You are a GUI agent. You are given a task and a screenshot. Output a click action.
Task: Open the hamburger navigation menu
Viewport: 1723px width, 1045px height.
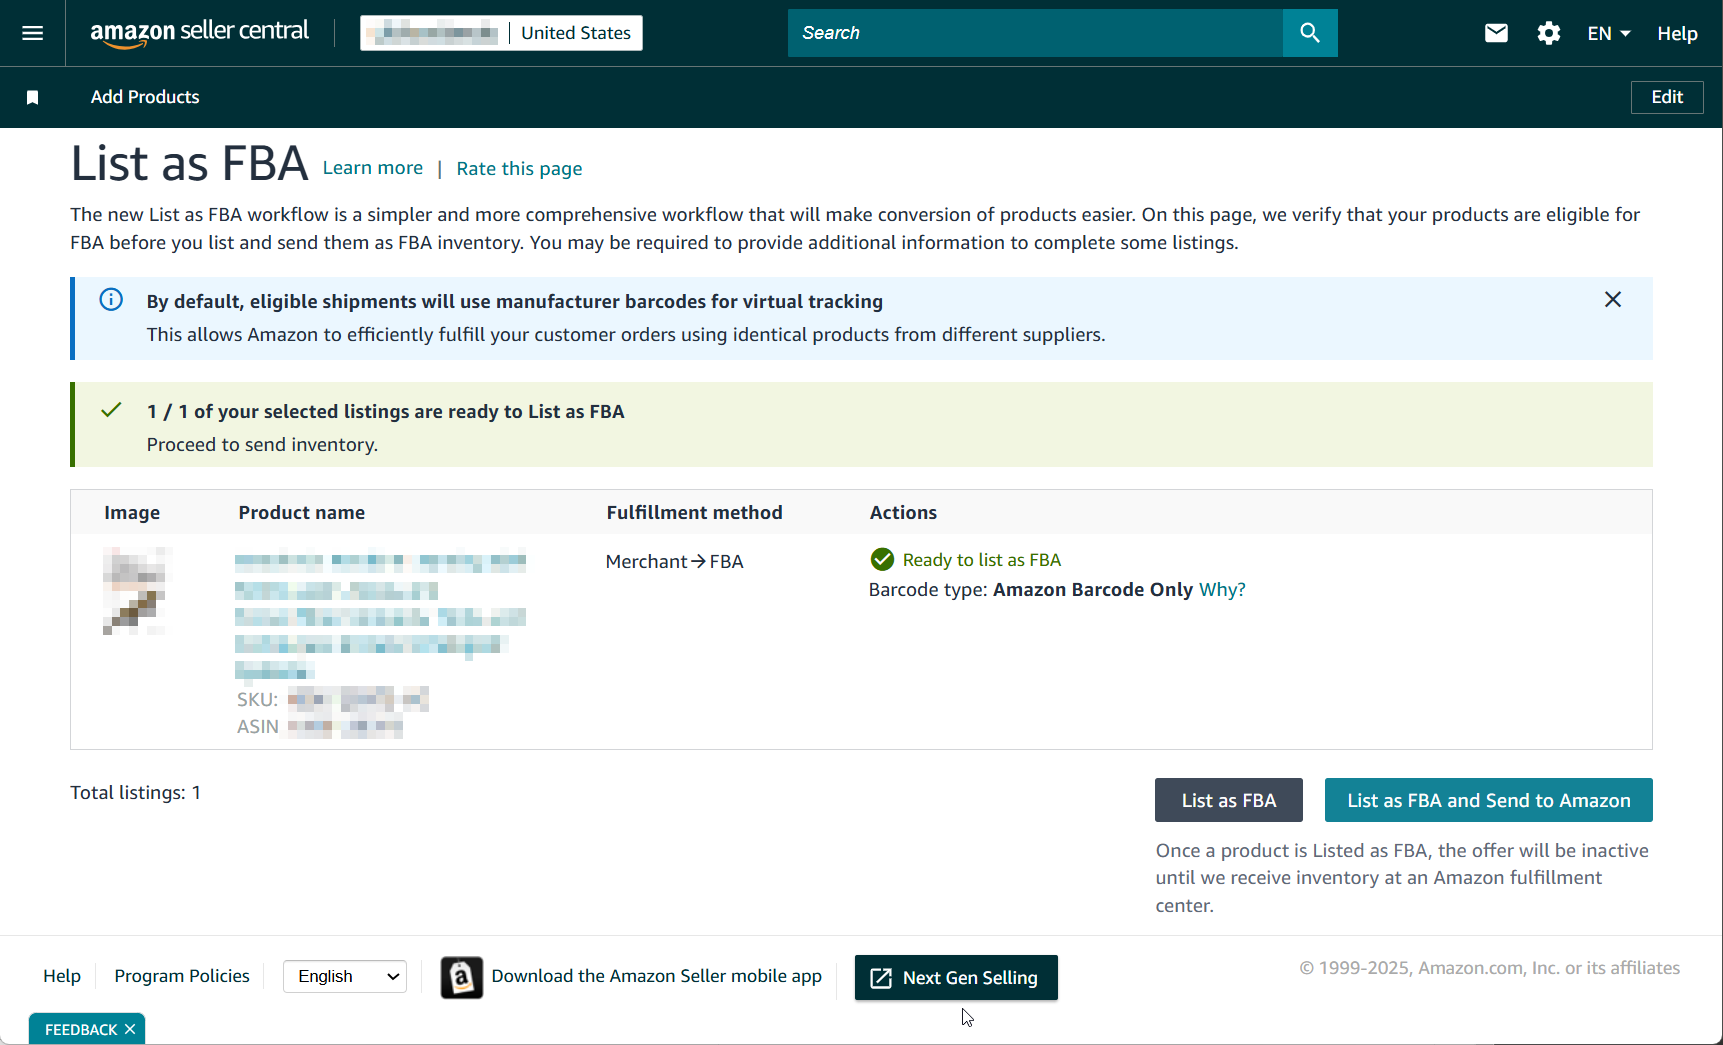[32, 33]
